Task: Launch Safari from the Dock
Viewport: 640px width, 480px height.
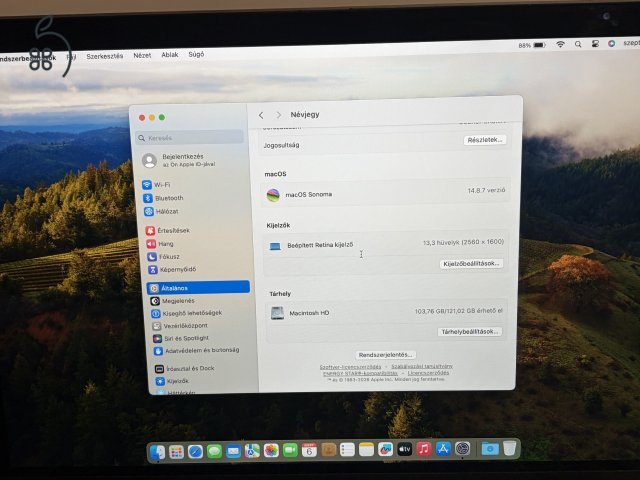Action: click(195, 452)
